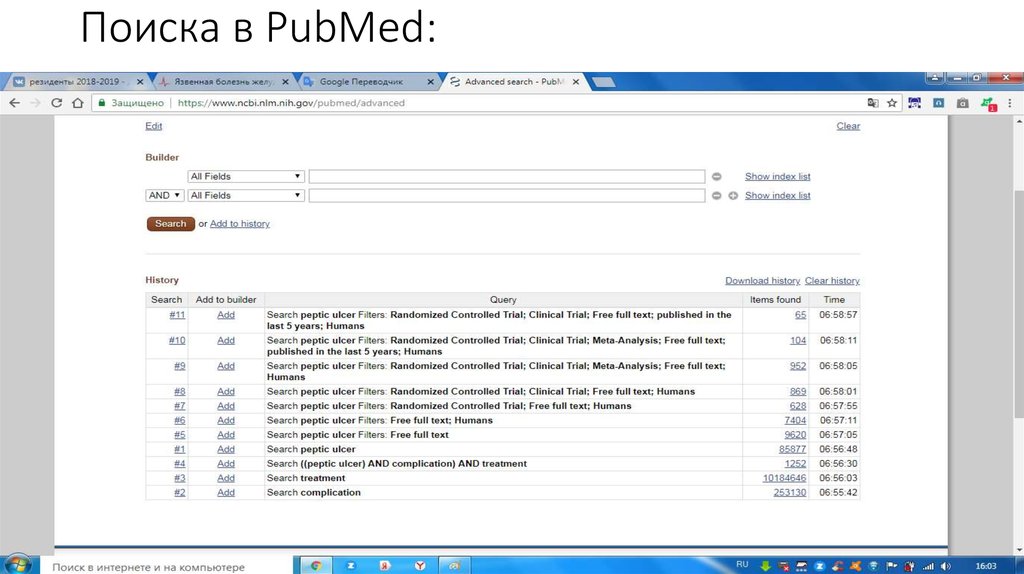Open the new tab button
The width and height of the screenshot is (1024, 574).
tap(603, 82)
